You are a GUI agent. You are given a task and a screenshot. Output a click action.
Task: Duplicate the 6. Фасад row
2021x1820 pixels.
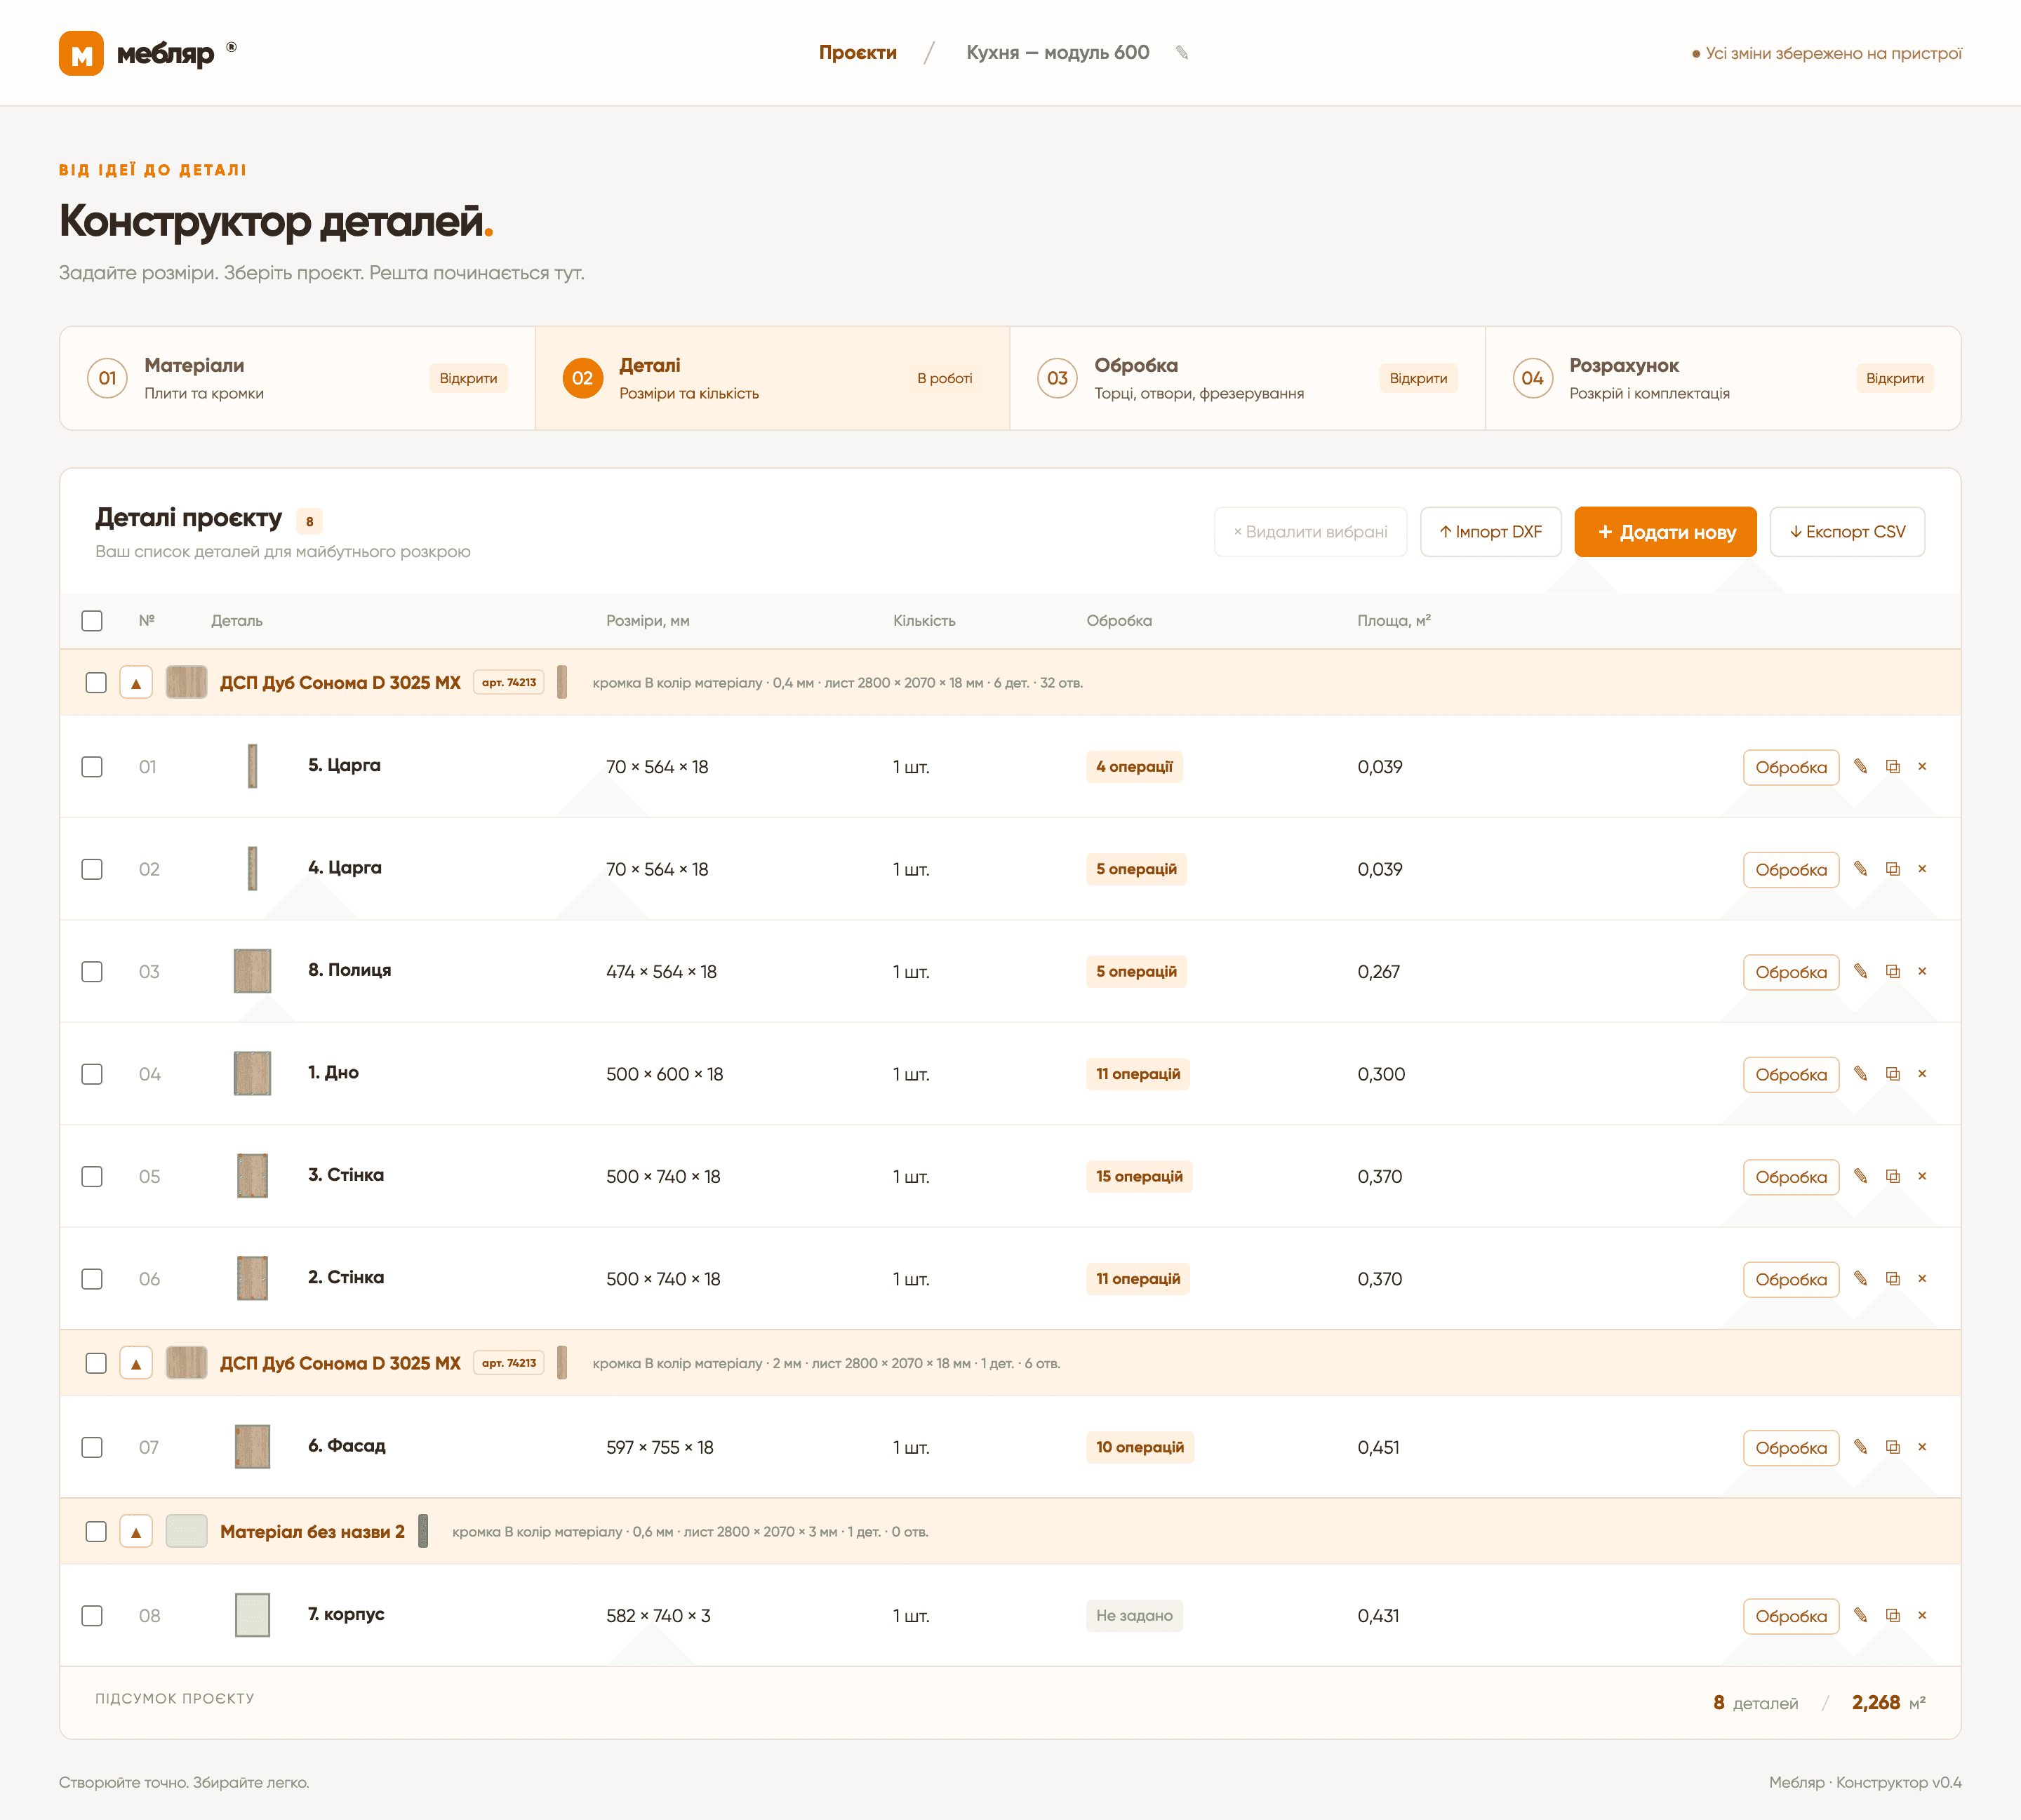(x=1893, y=1447)
